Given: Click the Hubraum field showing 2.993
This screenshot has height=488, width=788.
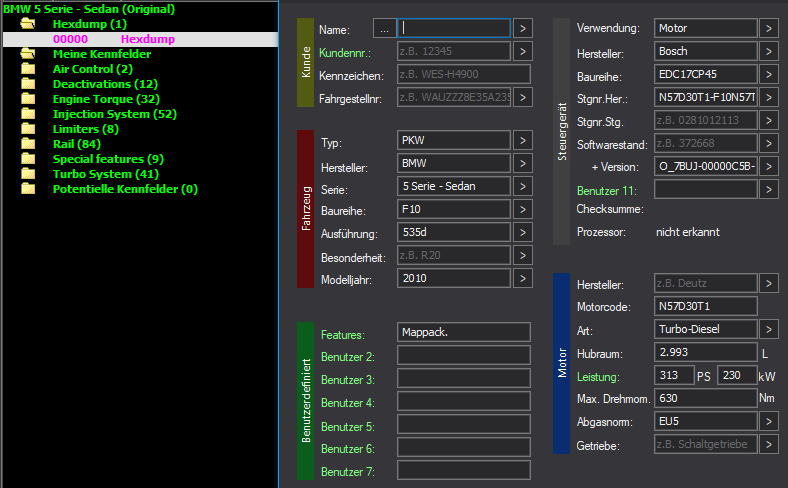Looking at the screenshot, I should click(706, 352).
